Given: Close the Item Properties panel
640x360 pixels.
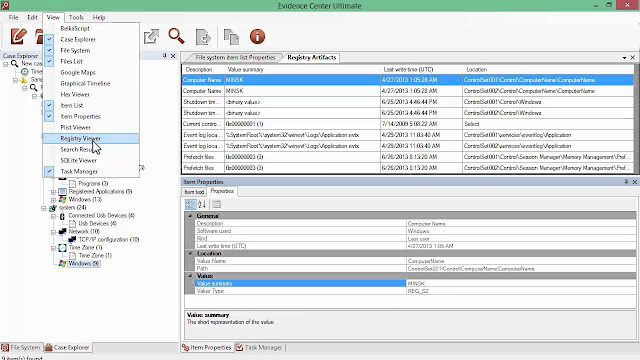Looking at the screenshot, I should (635, 182).
